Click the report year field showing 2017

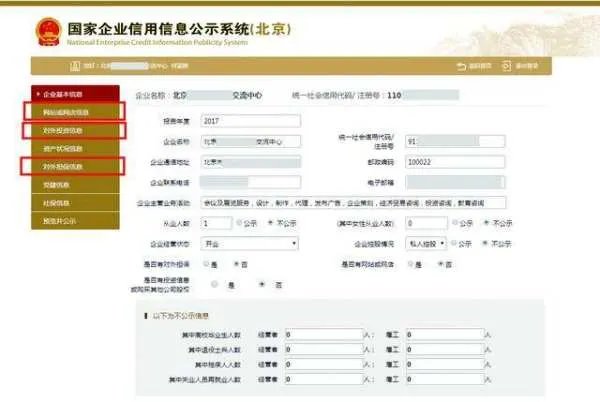coord(251,121)
